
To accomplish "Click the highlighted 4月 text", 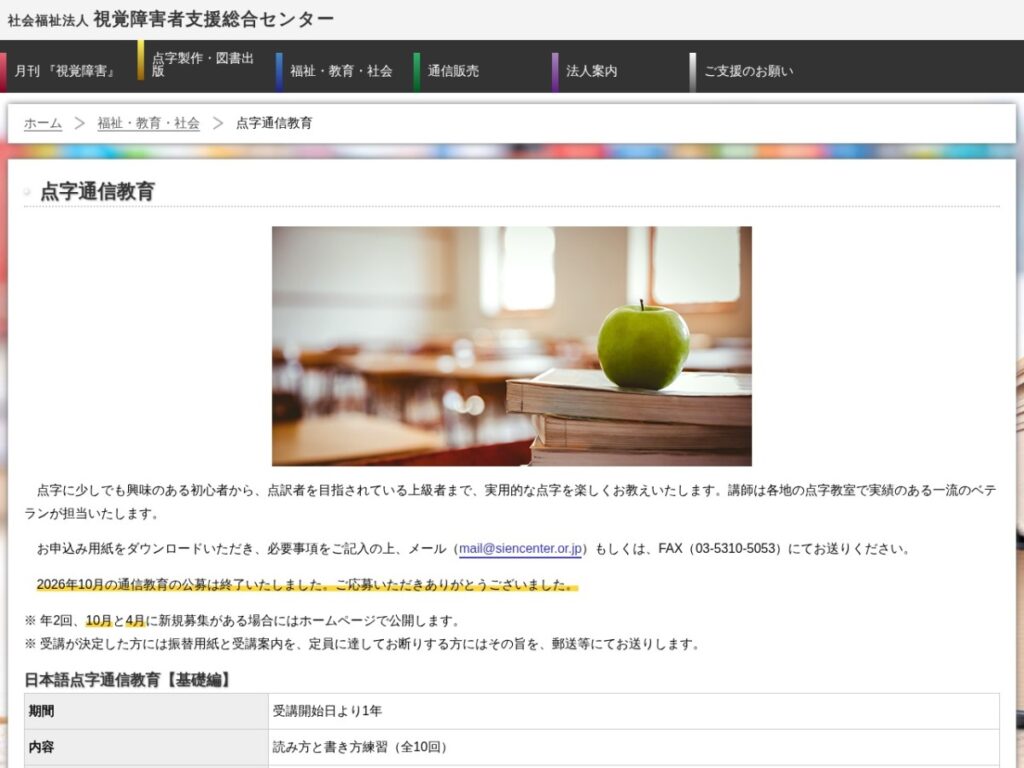I will (x=135, y=620).
